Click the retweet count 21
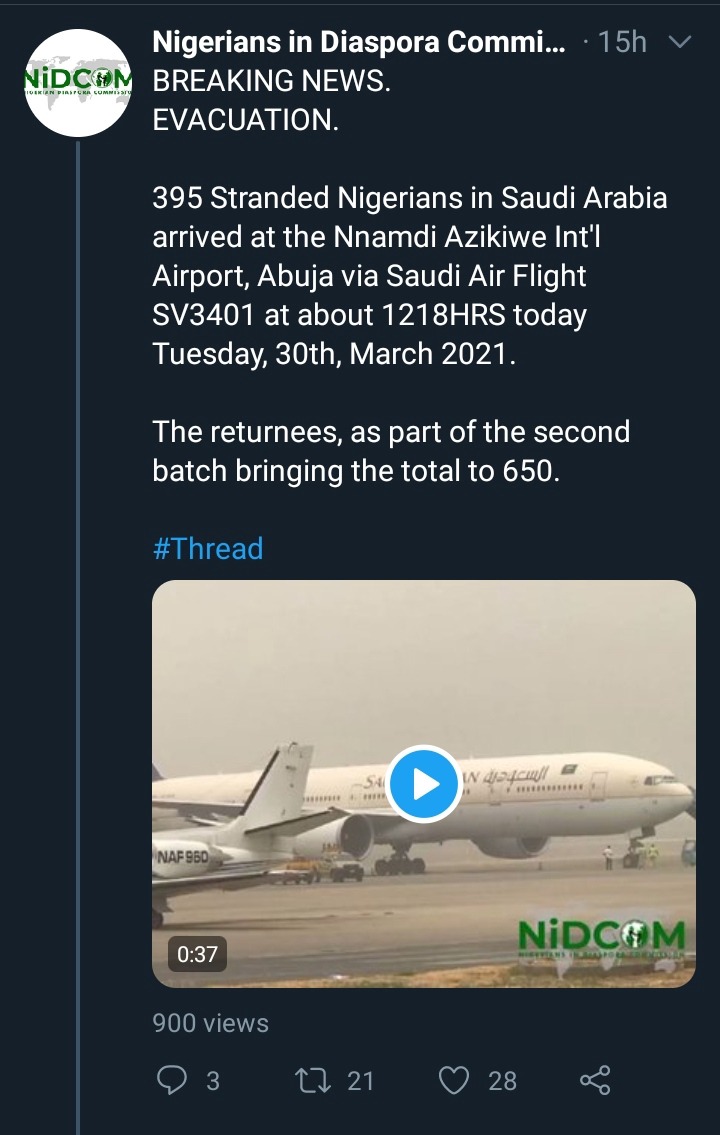This screenshot has height=1135, width=720. tap(360, 1081)
